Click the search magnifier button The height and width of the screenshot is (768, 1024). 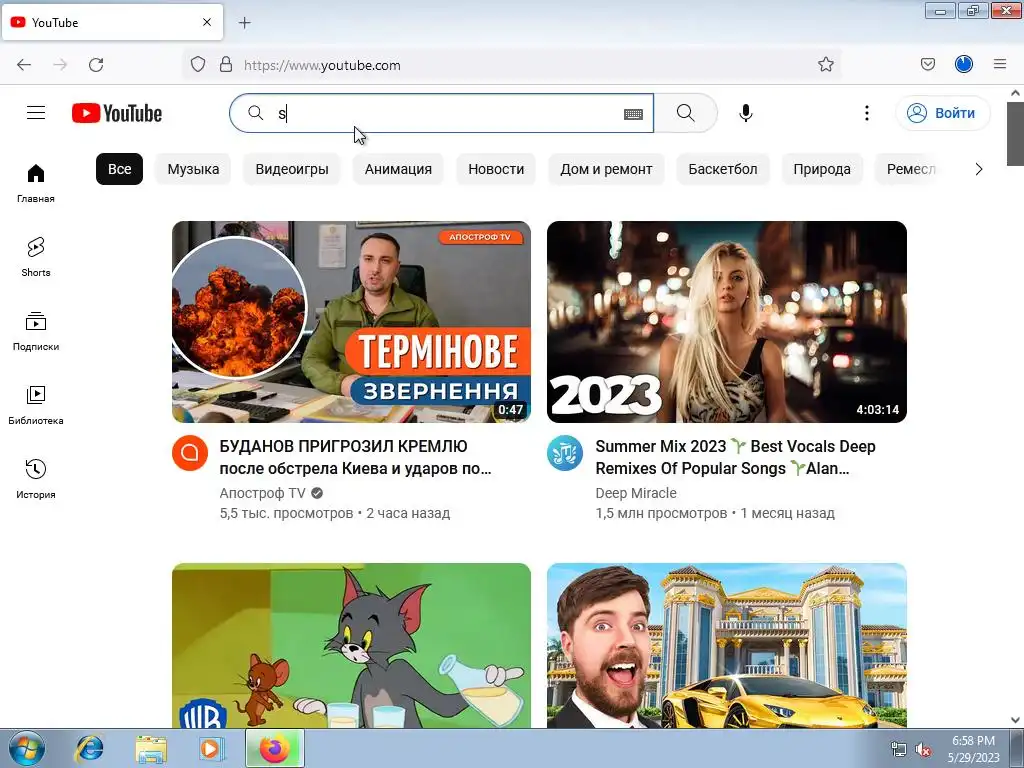(686, 113)
